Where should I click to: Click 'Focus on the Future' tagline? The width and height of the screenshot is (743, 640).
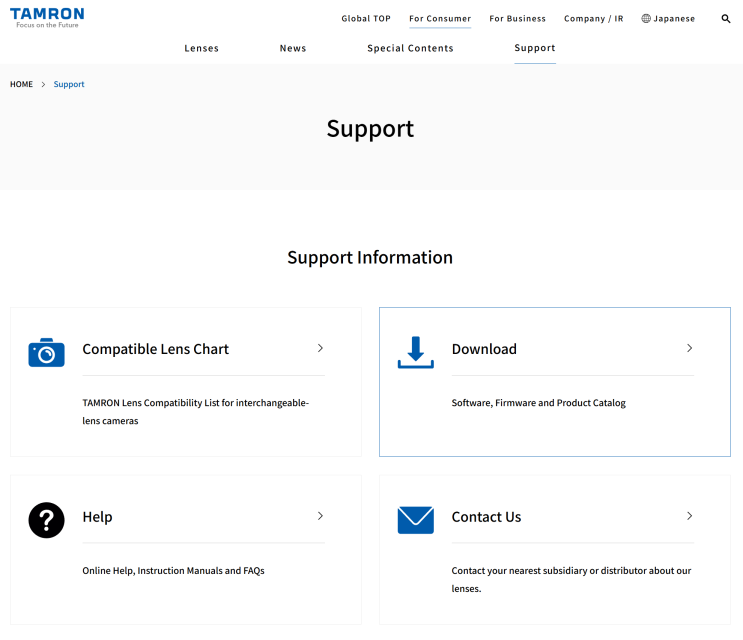[47, 25]
